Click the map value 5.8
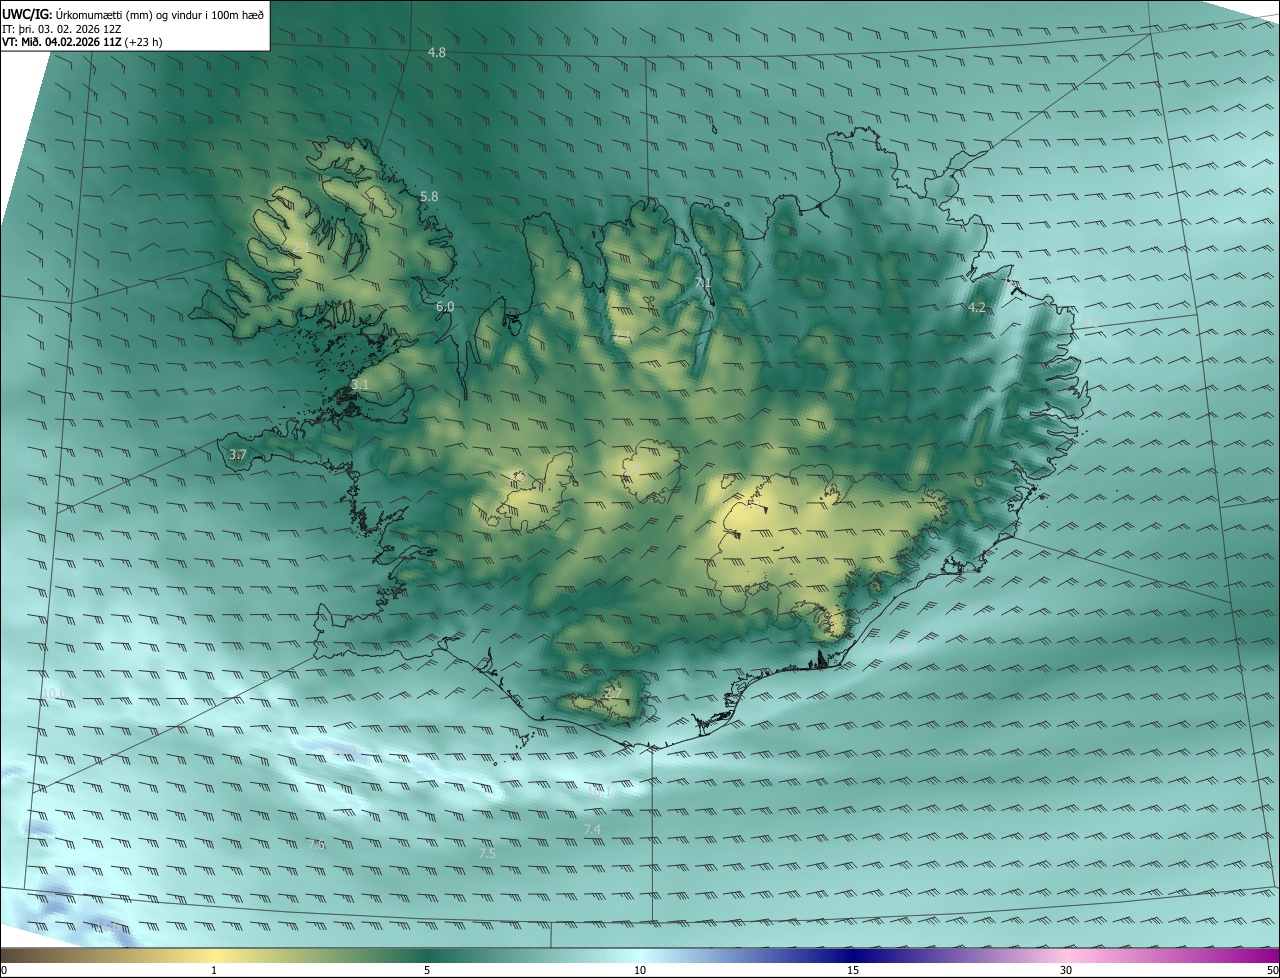The image size is (1280, 978). pyautogui.click(x=429, y=197)
